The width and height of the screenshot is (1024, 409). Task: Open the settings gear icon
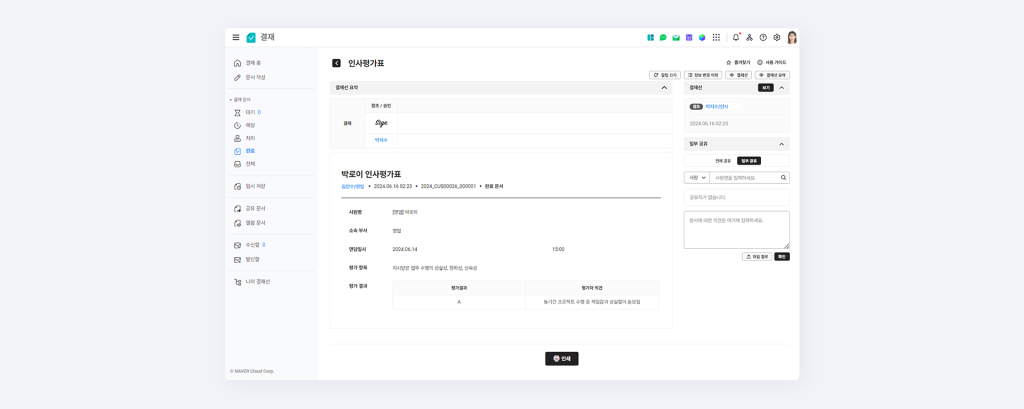point(777,38)
